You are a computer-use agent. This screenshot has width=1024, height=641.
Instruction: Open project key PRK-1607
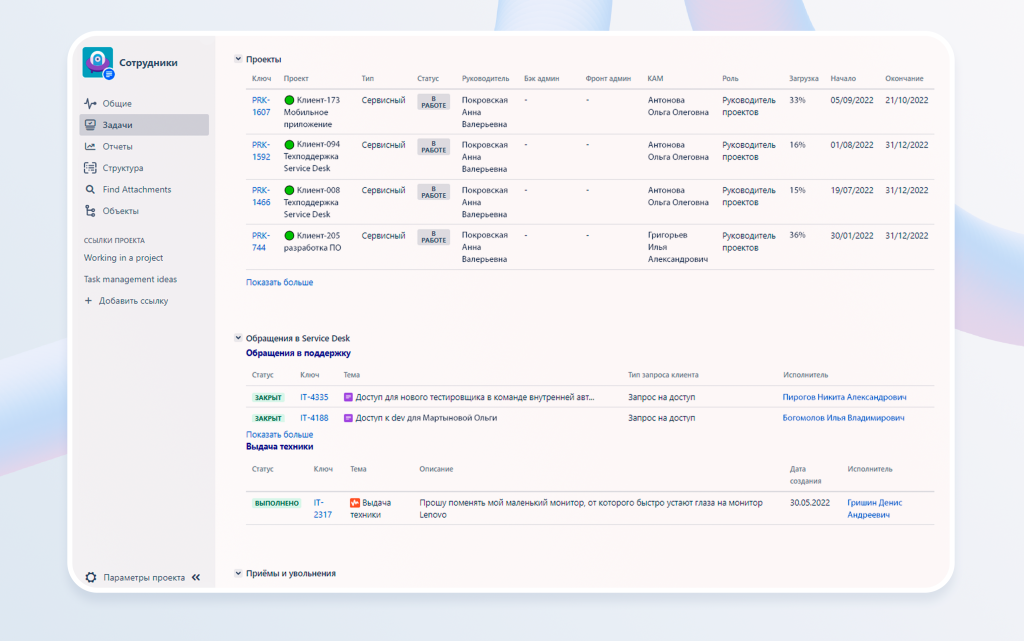pos(261,106)
